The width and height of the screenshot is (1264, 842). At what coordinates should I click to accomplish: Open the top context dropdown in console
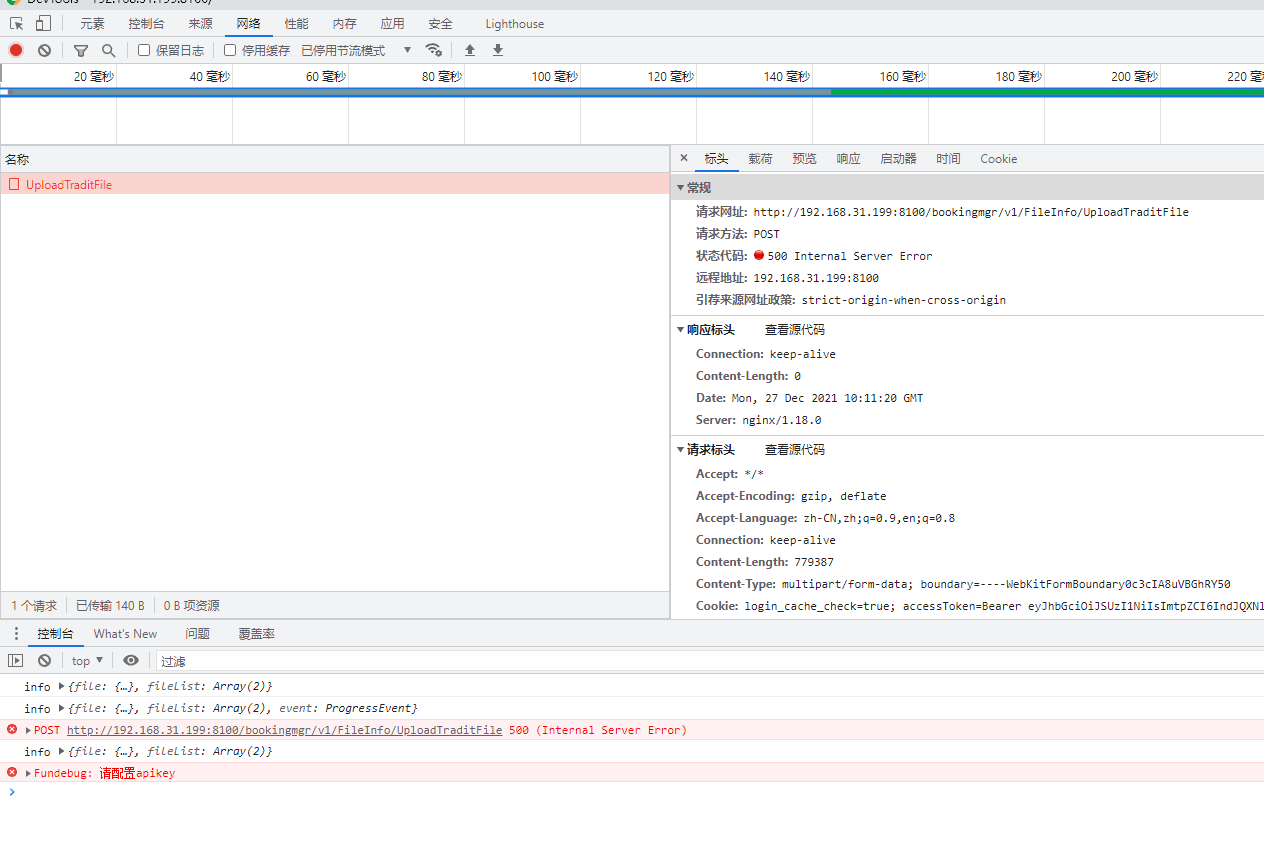(x=87, y=660)
